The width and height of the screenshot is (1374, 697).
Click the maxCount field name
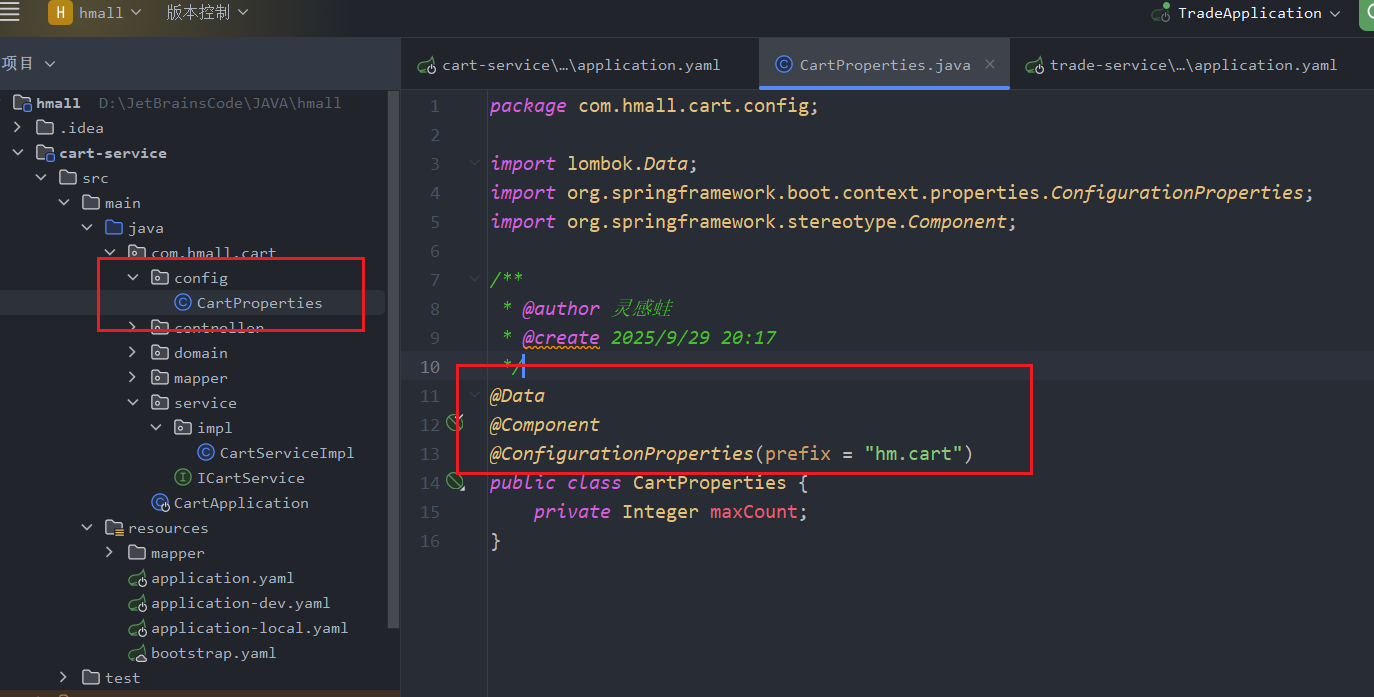754,511
